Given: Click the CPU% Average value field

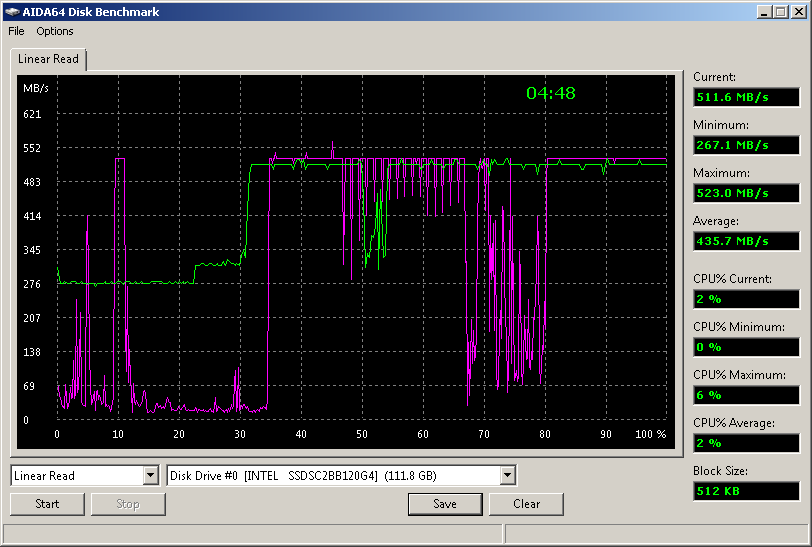Looking at the screenshot, I should point(746,443).
